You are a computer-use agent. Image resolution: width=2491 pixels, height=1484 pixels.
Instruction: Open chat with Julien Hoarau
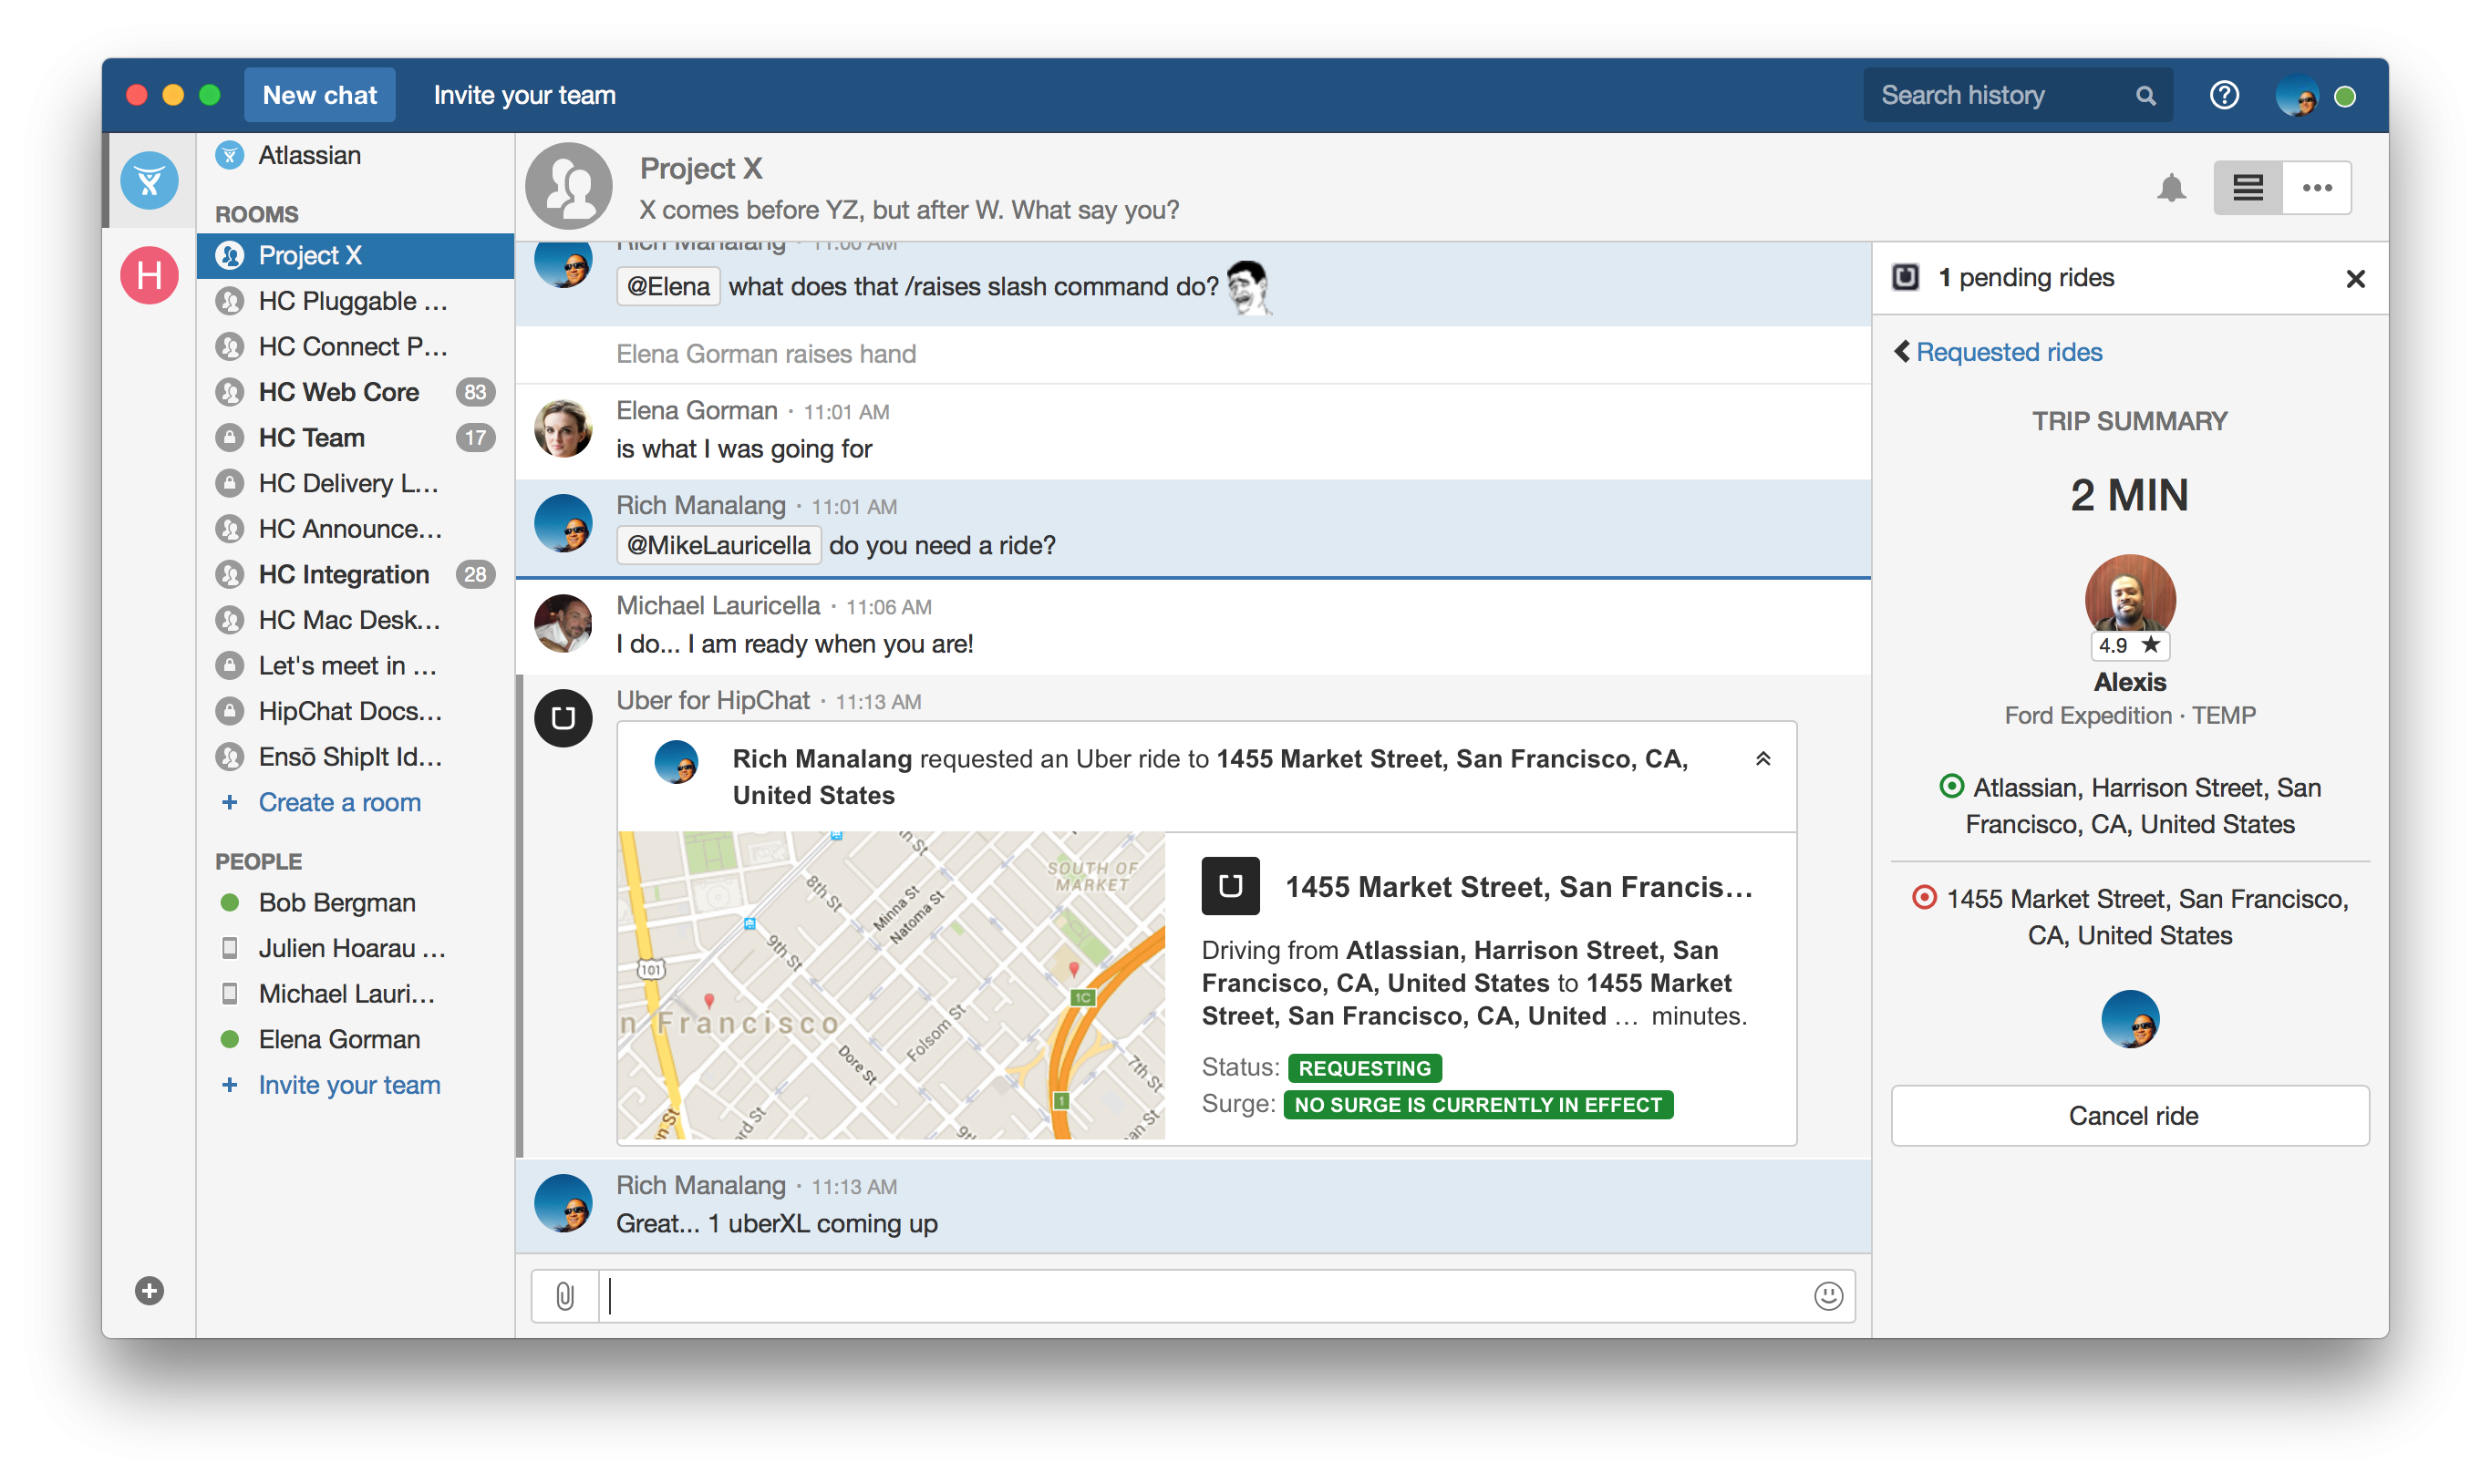pos(356,949)
